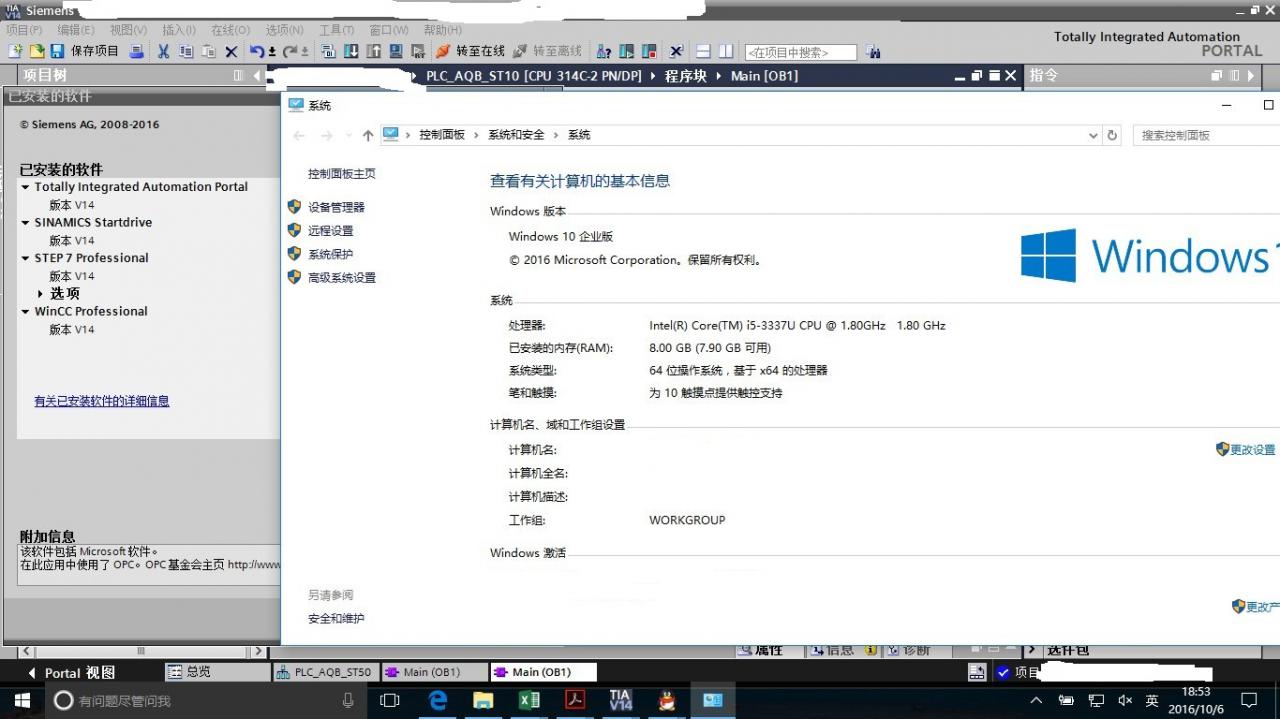Viewport: 1280px width, 719px height.
Task: Open Microsoft Edge from the taskbar
Action: [x=438, y=700]
